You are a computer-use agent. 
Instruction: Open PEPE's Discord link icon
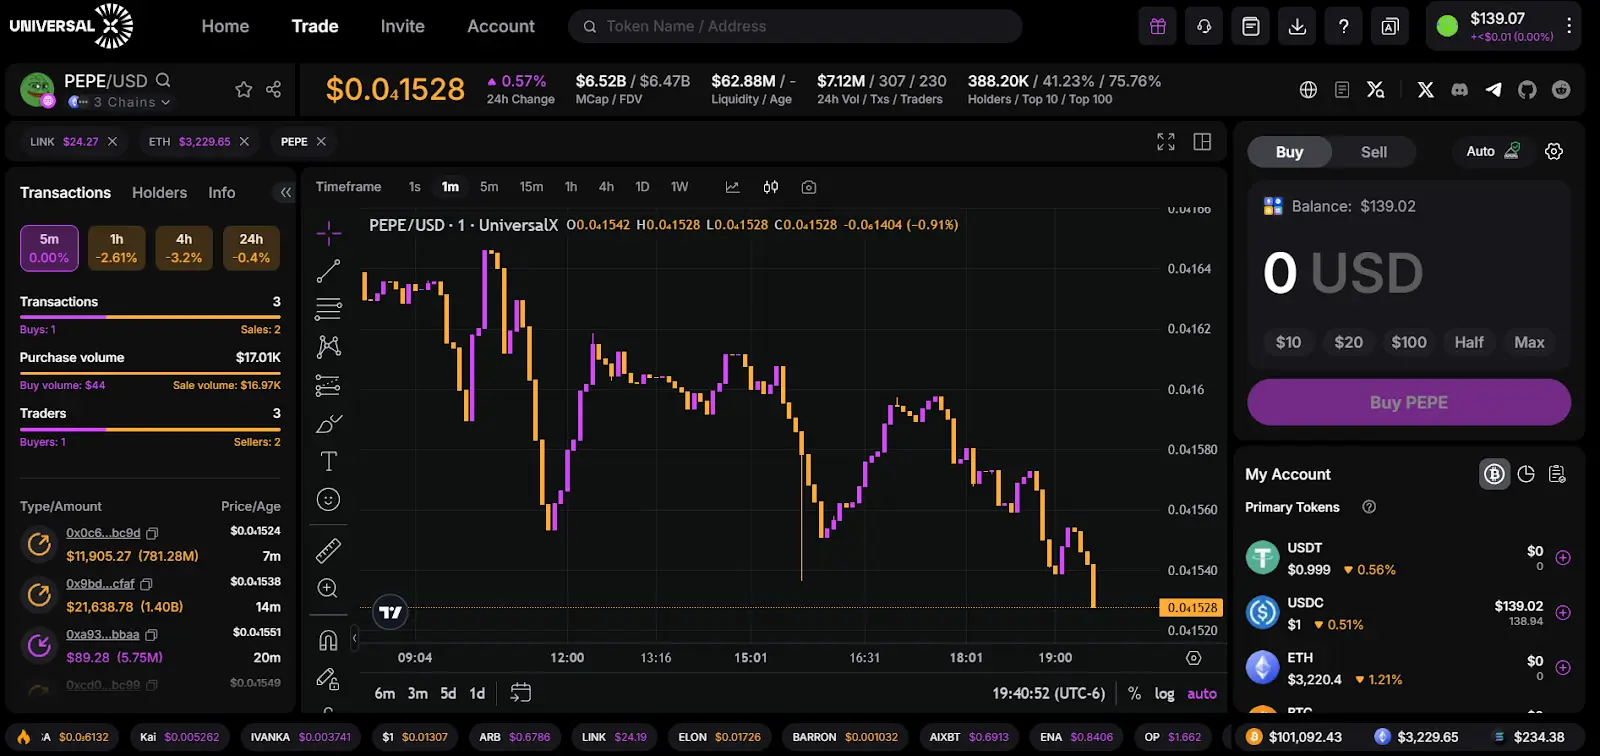1460,90
